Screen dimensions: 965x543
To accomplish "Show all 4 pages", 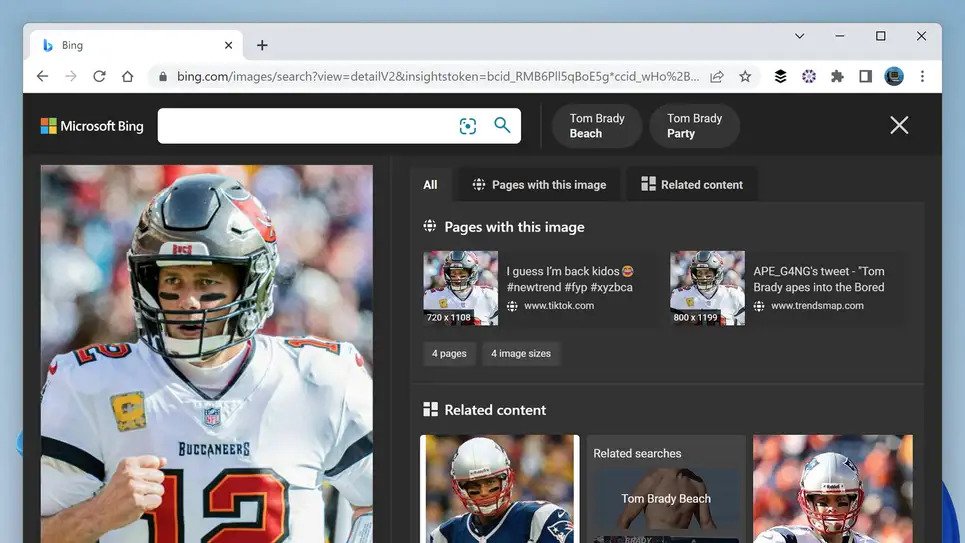I will tap(449, 353).
